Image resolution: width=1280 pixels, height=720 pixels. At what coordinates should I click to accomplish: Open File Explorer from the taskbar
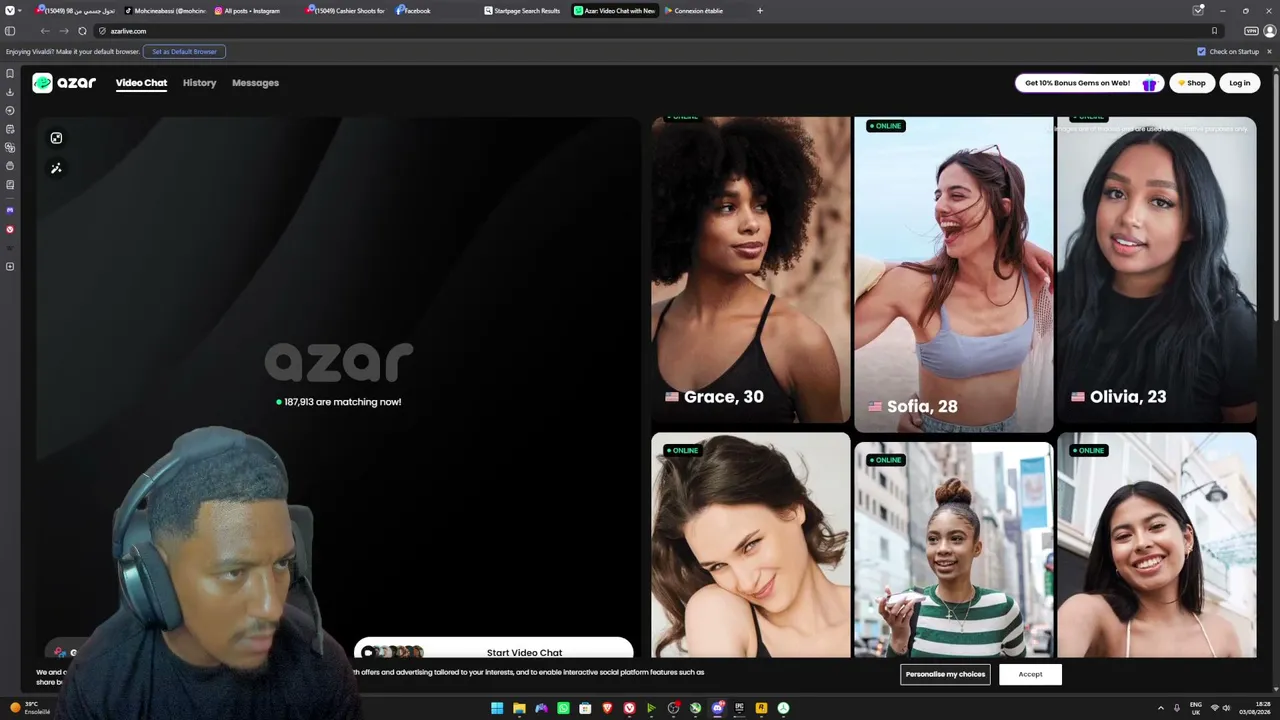519,708
